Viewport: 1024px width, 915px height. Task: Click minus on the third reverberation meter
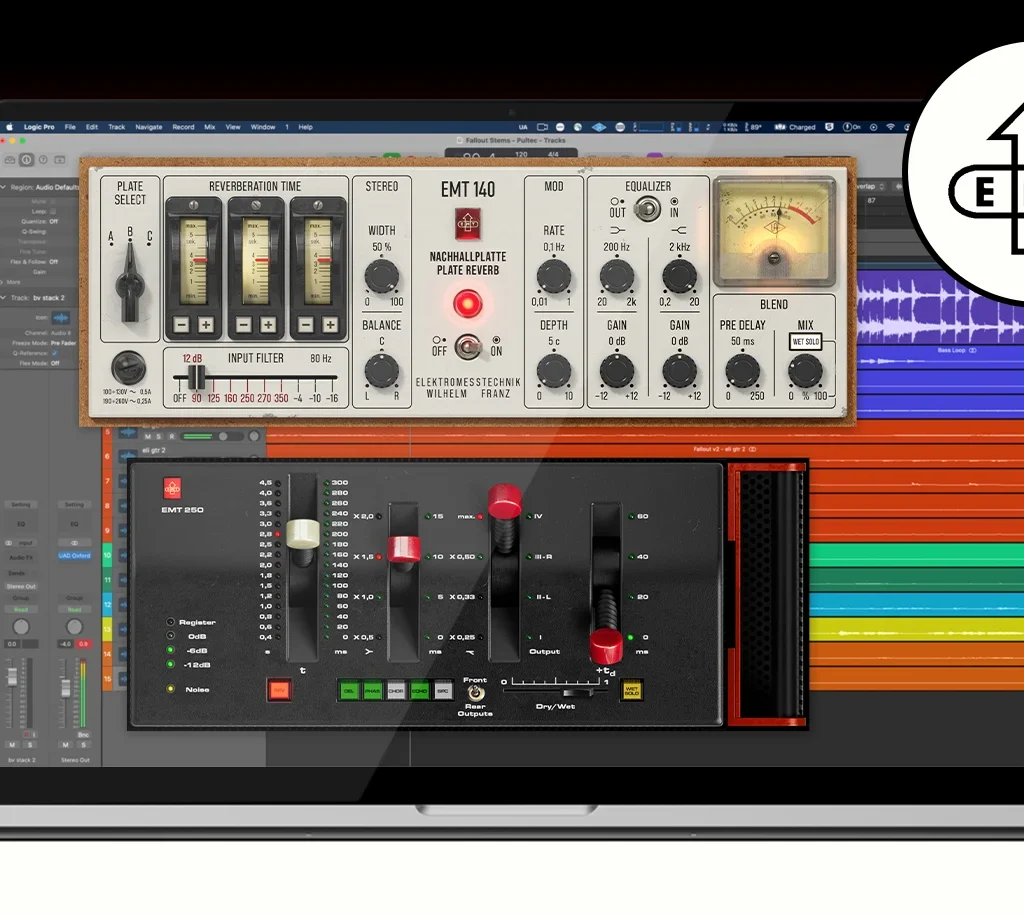[x=306, y=325]
